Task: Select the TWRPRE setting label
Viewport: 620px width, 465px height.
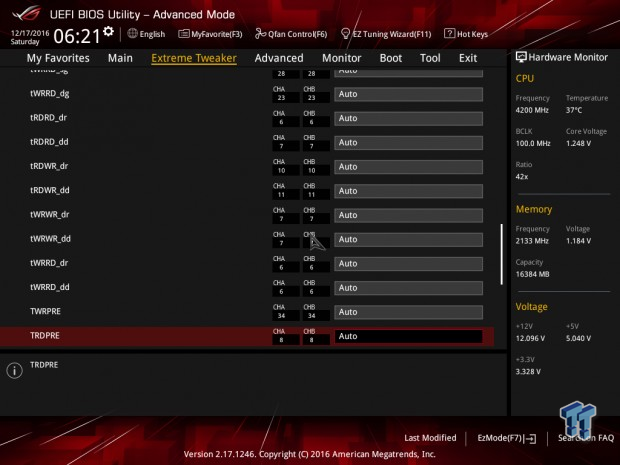Action: click(x=45, y=312)
